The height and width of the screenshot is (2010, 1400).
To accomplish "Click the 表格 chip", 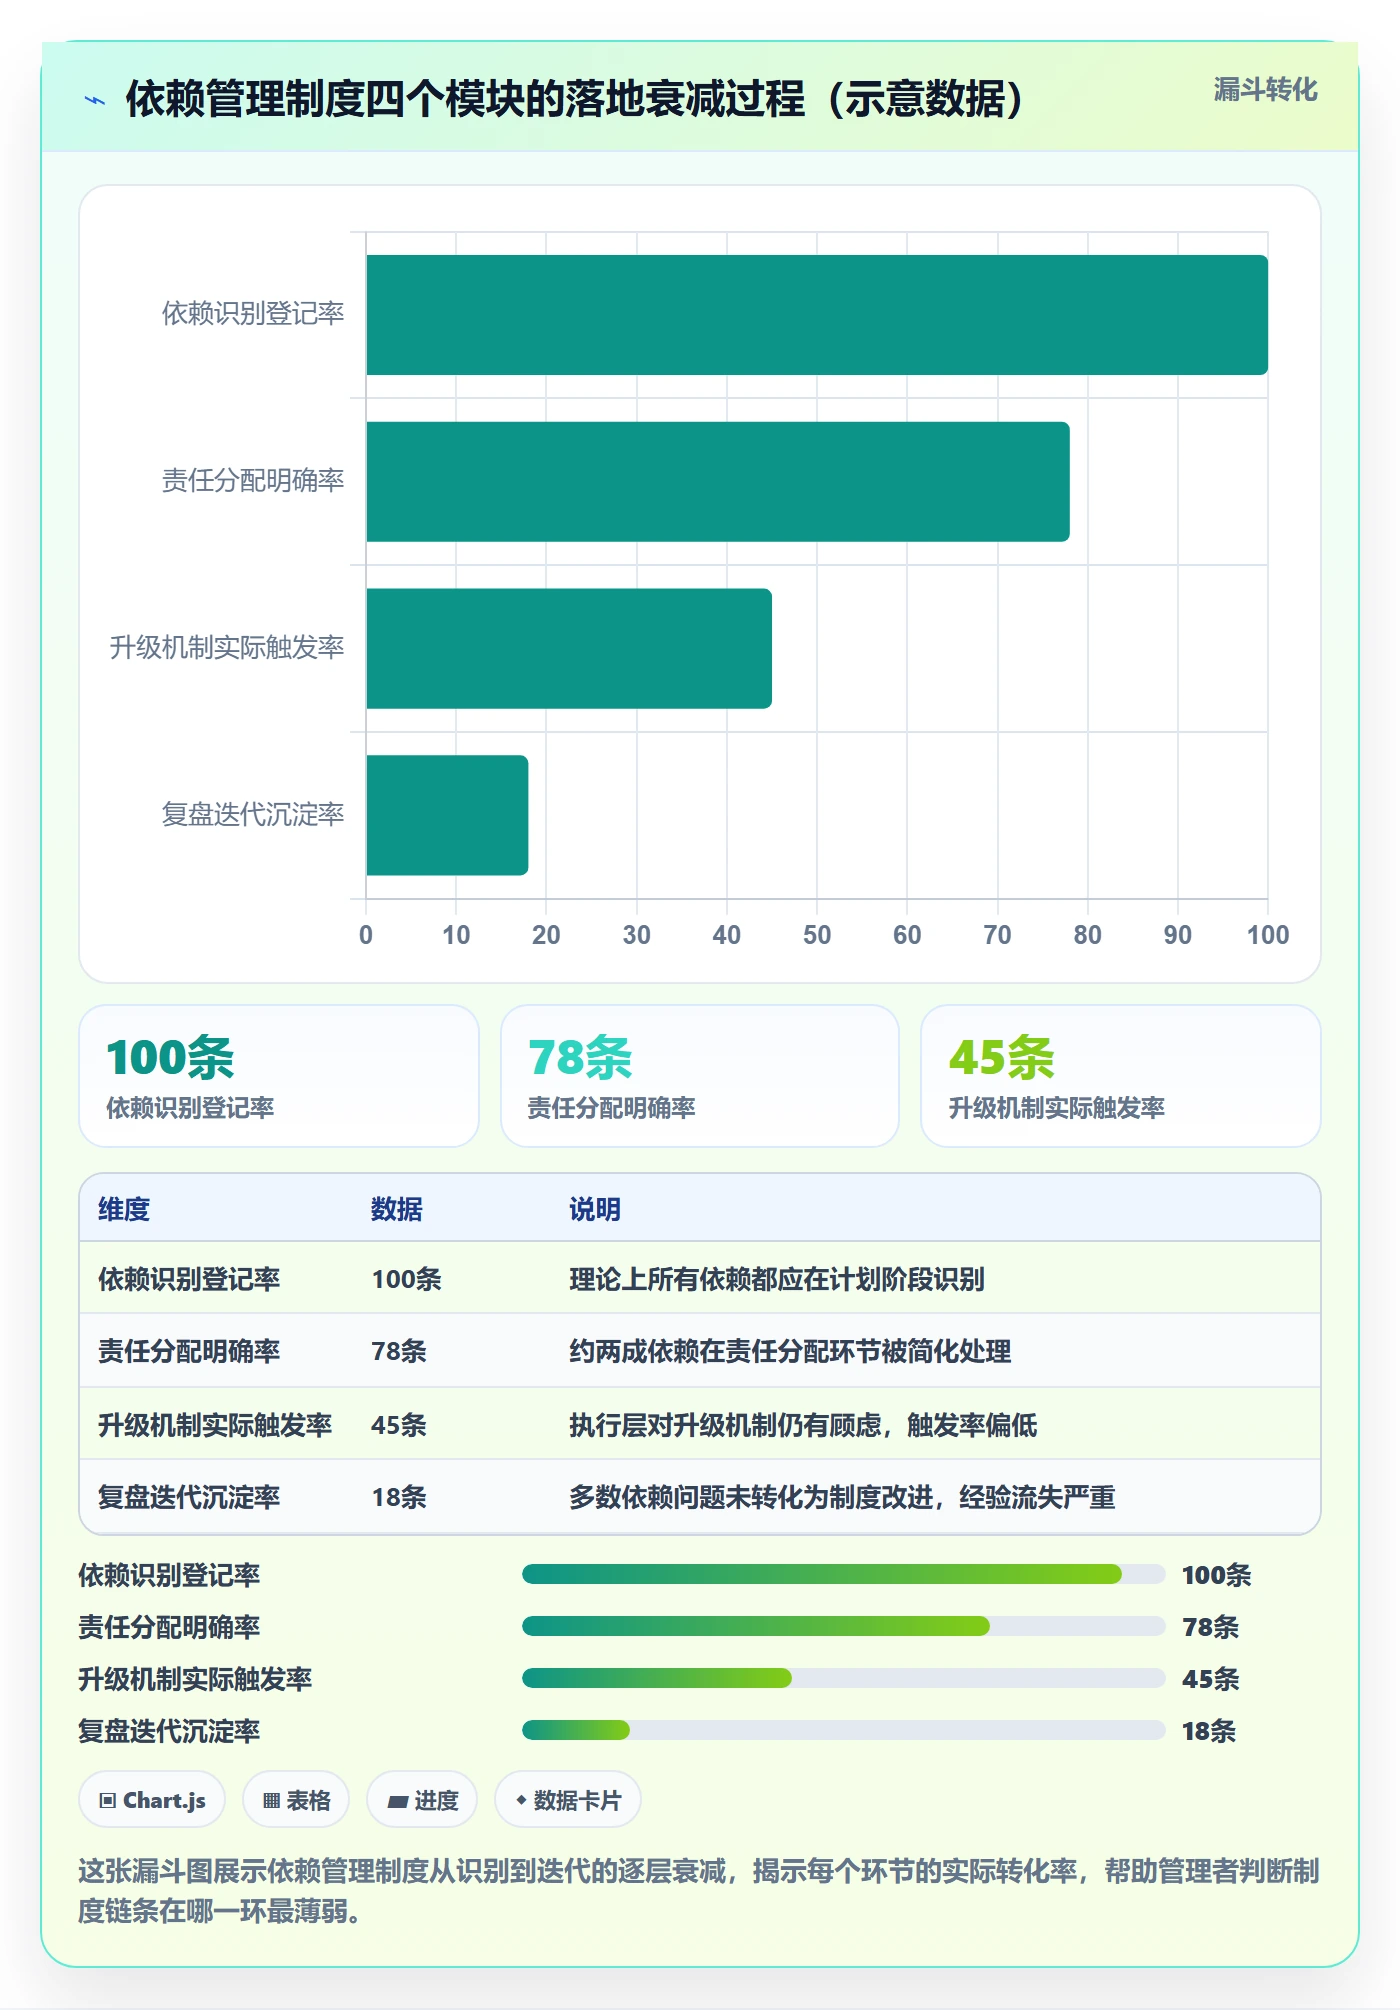I will pos(296,1800).
